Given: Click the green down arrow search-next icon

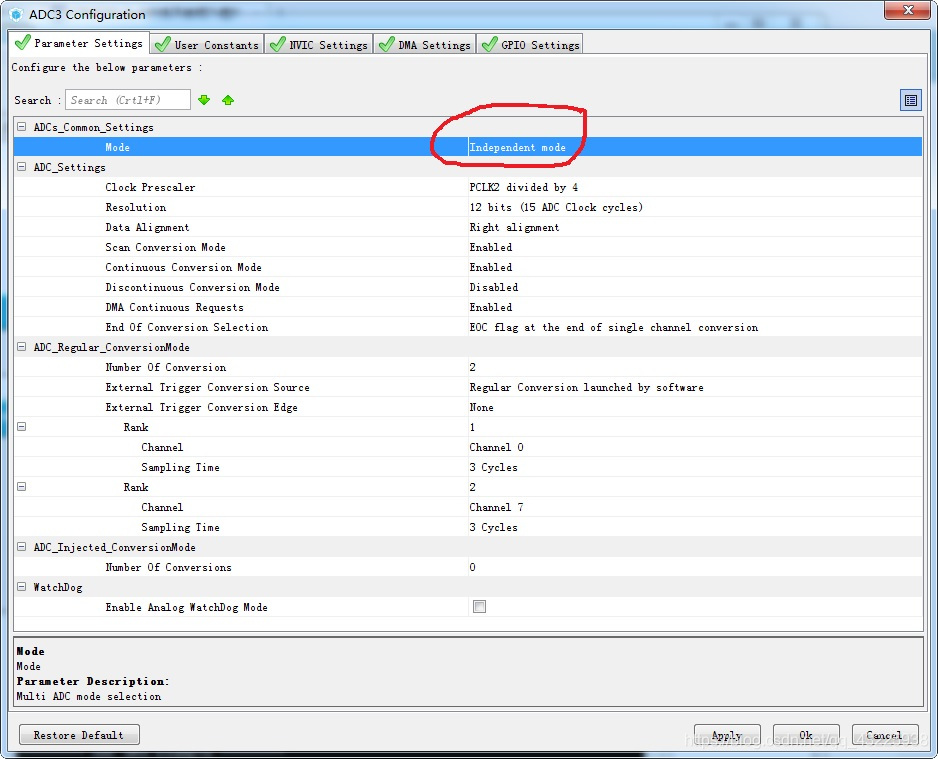Looking at the screenshot, I should pyautogui.click(x=204, y=100).
